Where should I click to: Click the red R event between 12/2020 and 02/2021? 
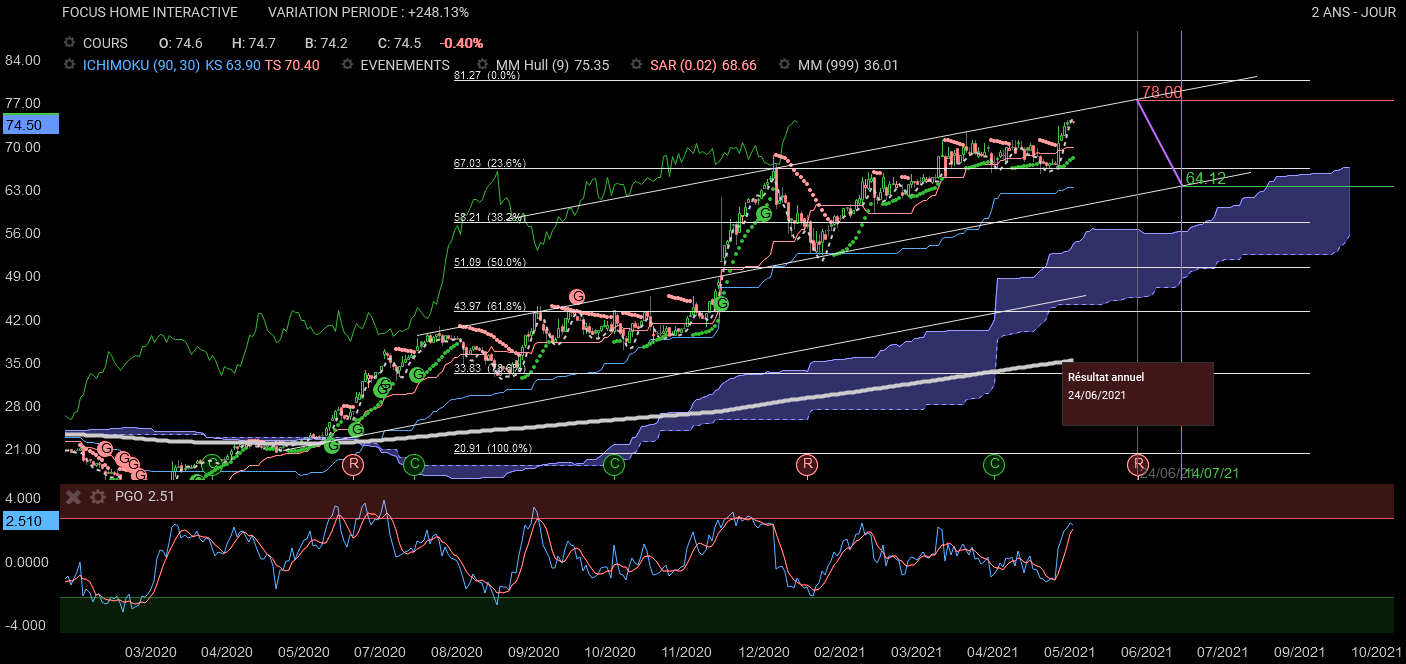coord(807,464)
